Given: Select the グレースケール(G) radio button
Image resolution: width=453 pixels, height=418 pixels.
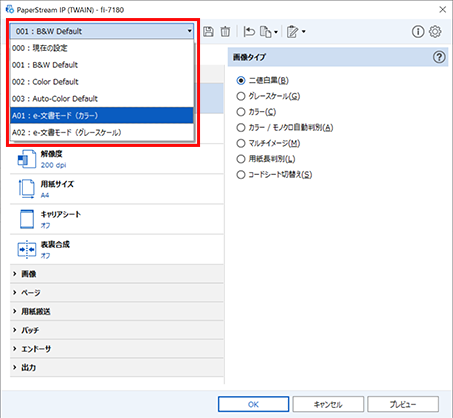Looking at the screenshot, I should pyautogui.click(x=241, y=96).
